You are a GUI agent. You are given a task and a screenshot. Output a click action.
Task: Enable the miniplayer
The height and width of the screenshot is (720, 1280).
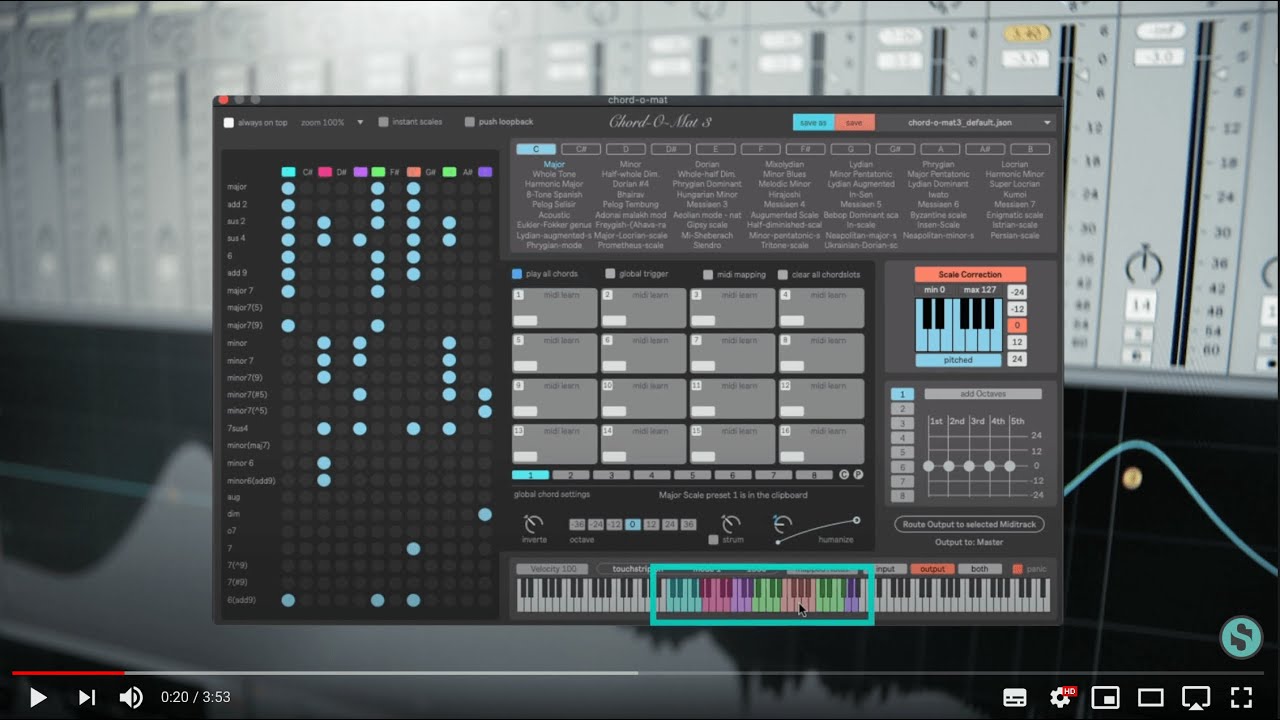1105,697
